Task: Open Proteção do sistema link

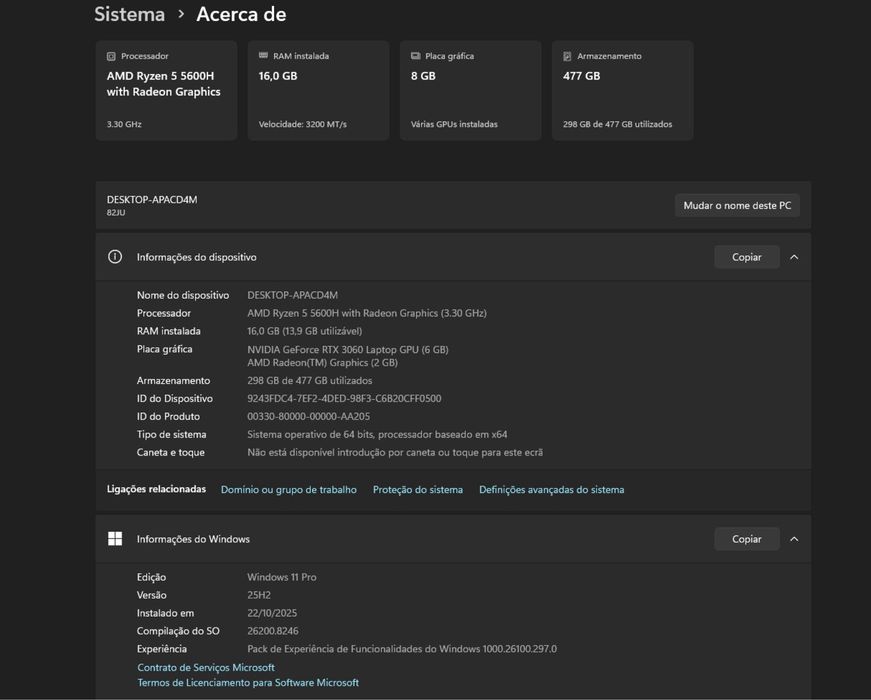Action: [x=418, y=489]
